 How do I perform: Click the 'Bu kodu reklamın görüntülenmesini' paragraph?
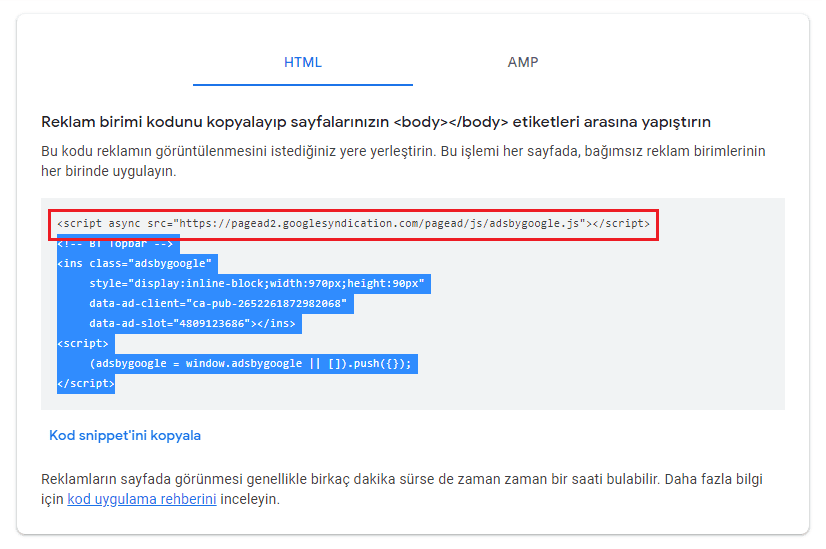coord(403,161)
